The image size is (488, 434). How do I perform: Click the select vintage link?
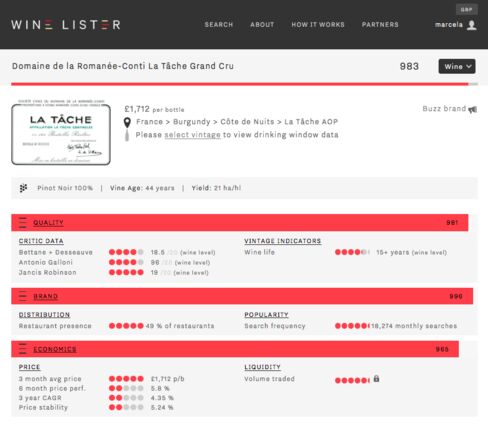coord(192,135)
